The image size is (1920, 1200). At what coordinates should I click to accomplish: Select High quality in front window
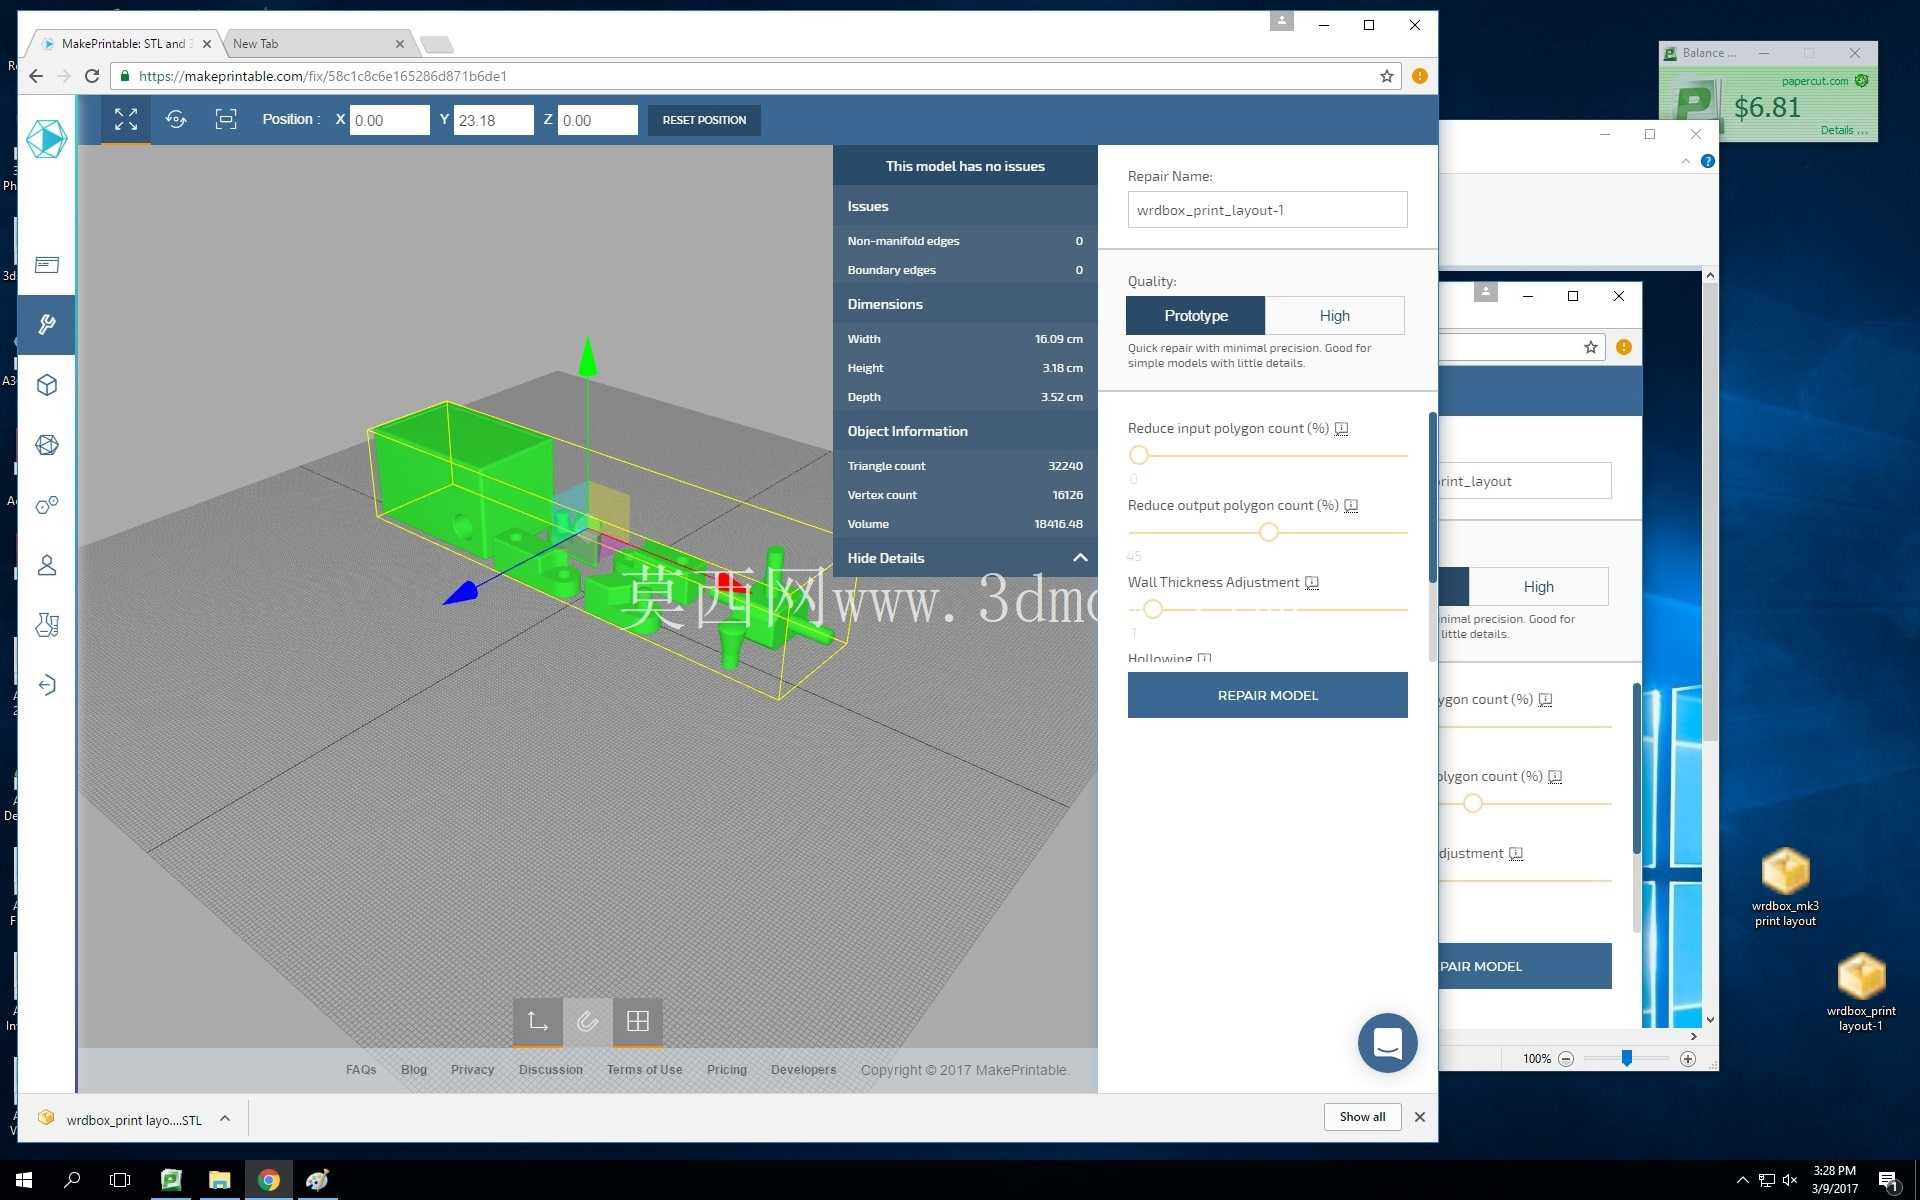pyautogui.click(x=1335, y=316)
